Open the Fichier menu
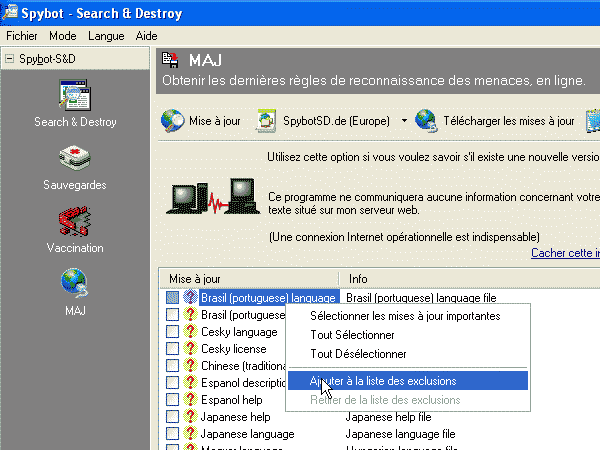600x450 pixels. pos(22,36)
